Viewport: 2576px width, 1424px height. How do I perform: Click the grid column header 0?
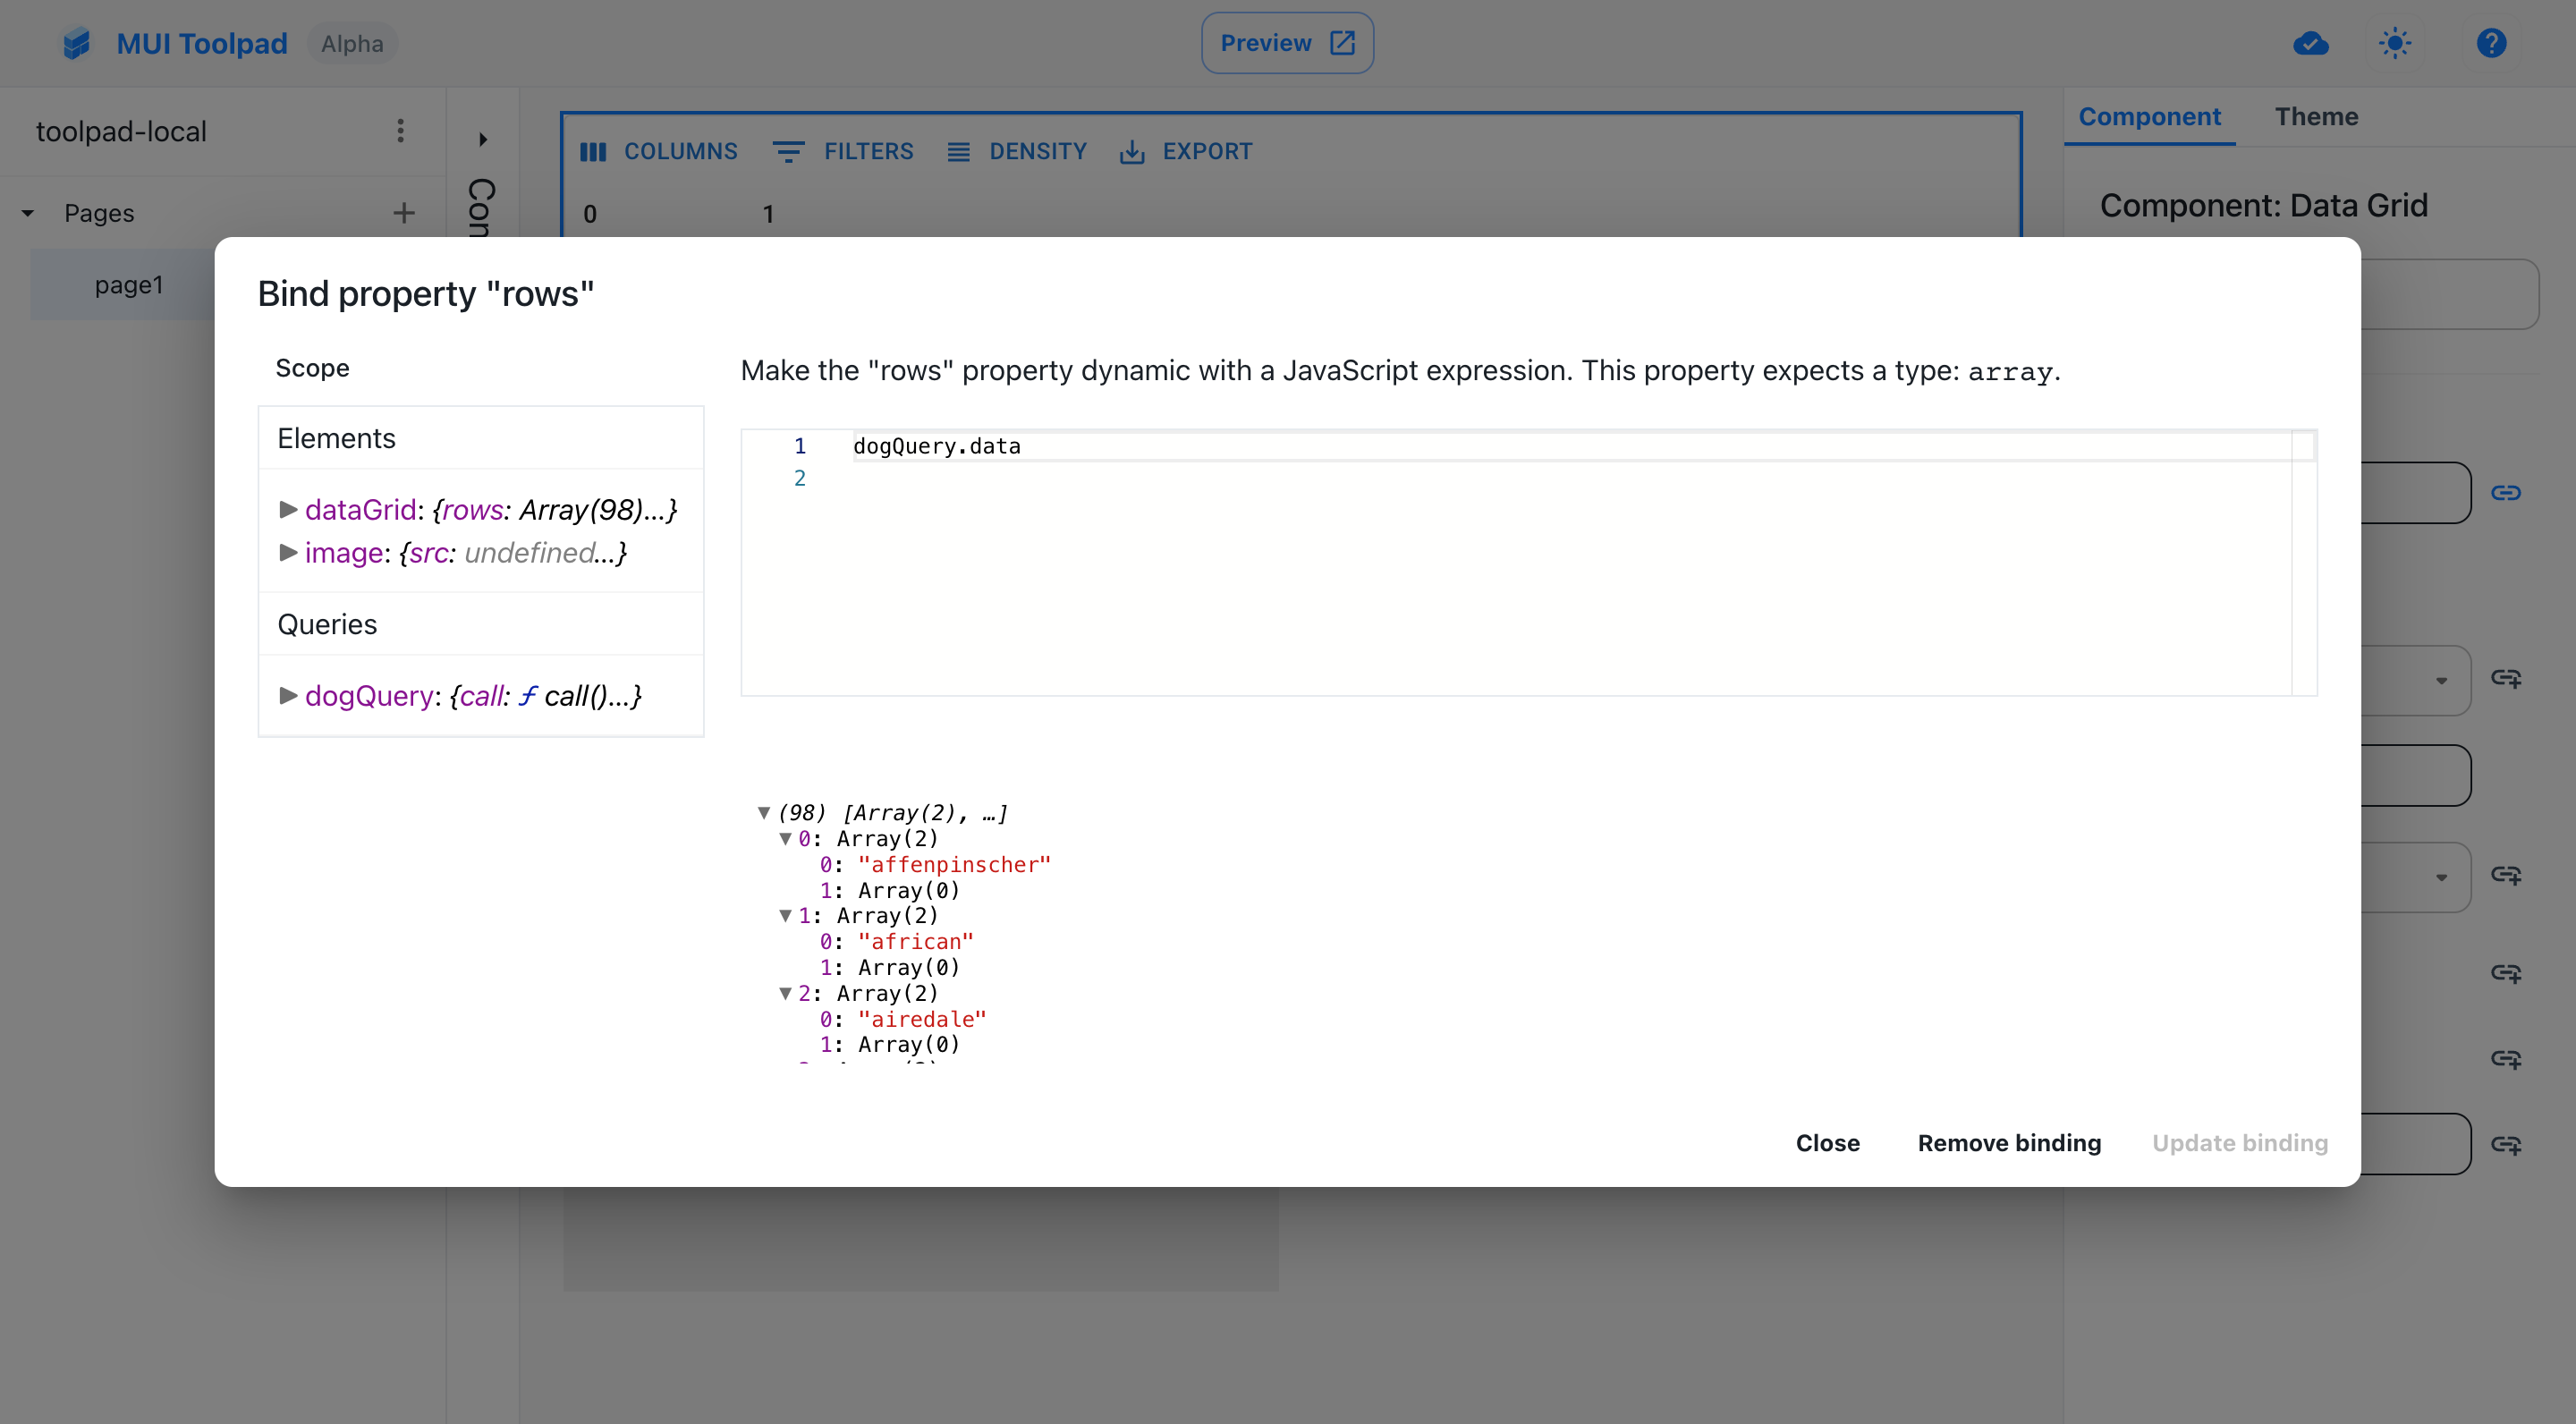[x=590, y=214]
